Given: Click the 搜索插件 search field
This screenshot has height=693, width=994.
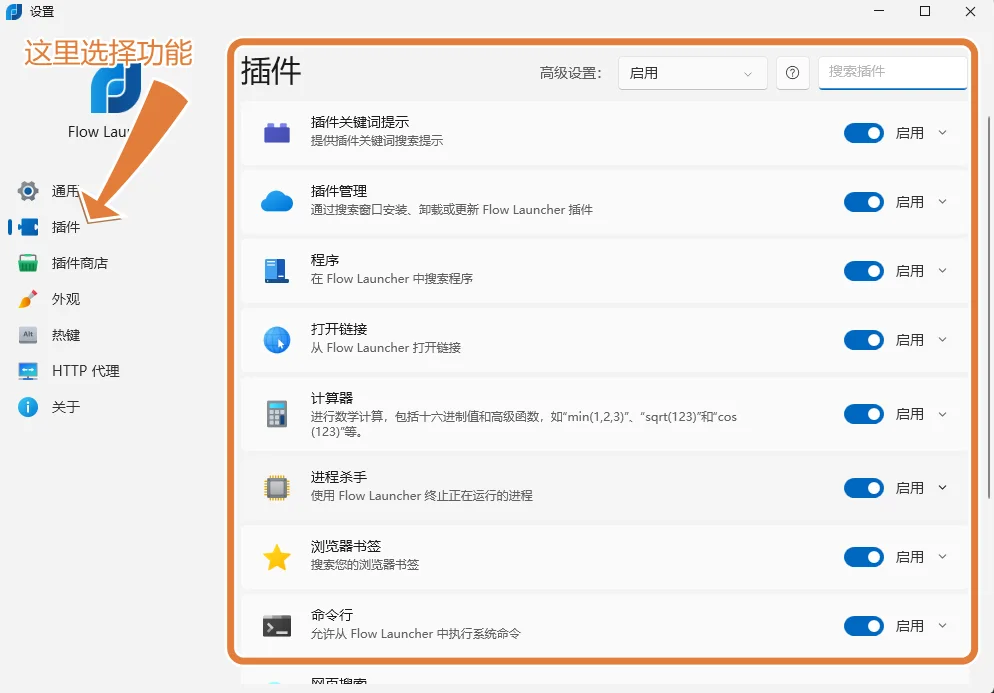Looking at the screenshot, I should 893,72.
